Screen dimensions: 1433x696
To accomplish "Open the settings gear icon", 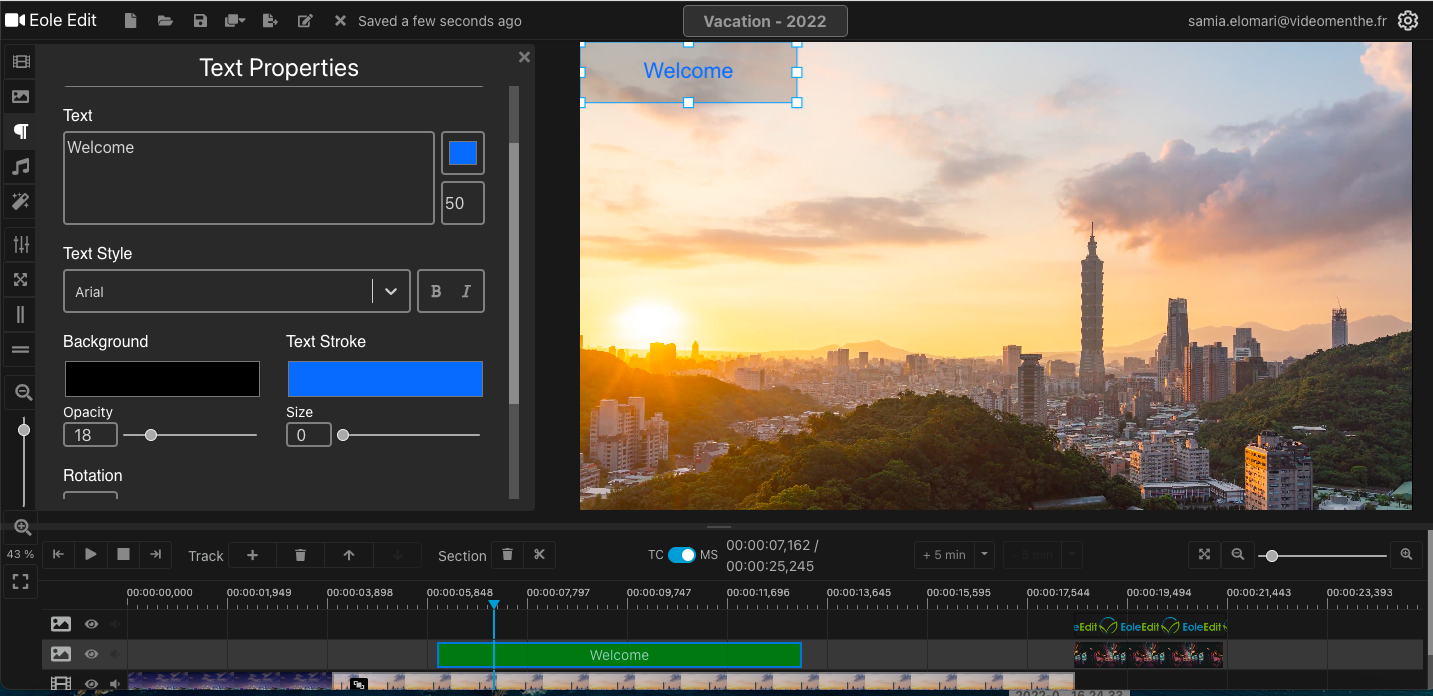I will [1408, 21].
